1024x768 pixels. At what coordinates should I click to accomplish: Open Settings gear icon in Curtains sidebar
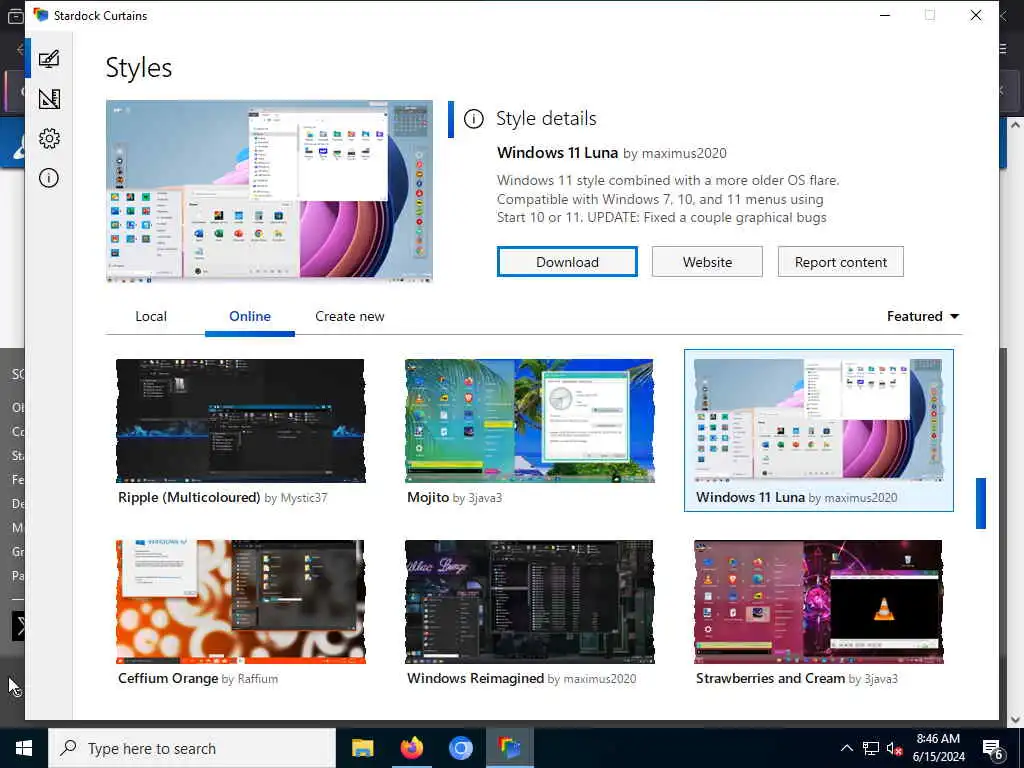pos(49,138)
